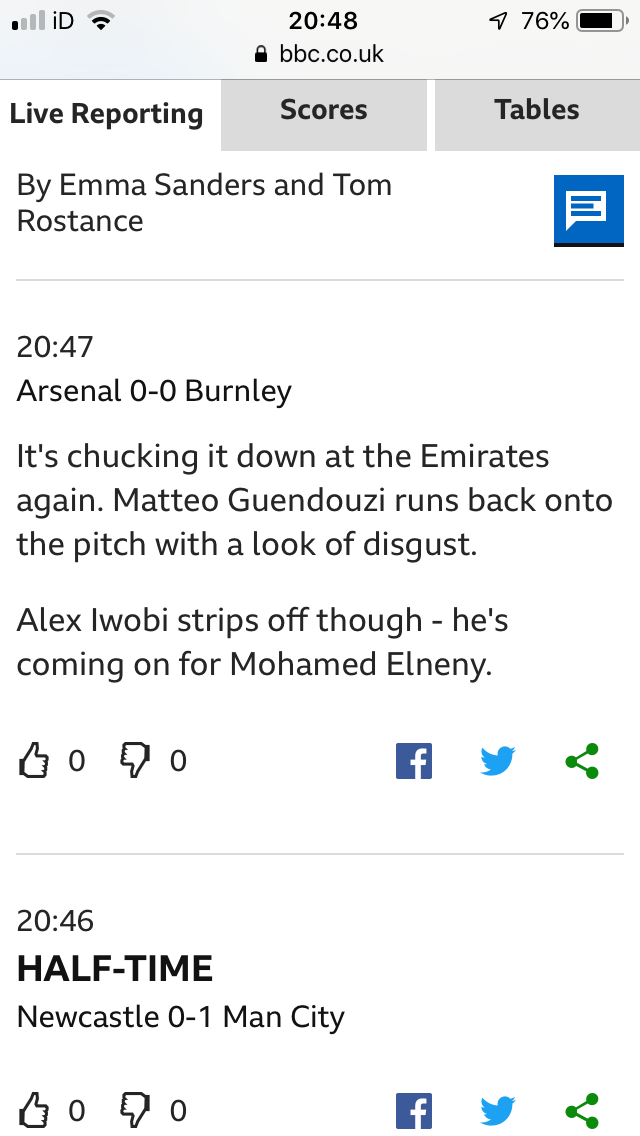Open share options for Arsenal post
The image size is (640, 1136).
pos(582,762)
